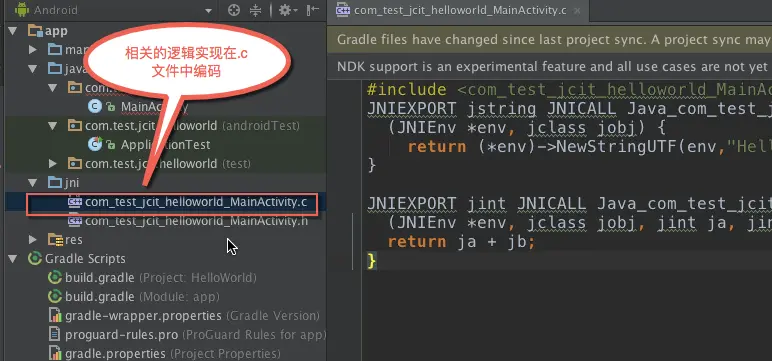This screenshot has width=772, height=361.
Task: Click the #include line in editor
Action: 569,90
